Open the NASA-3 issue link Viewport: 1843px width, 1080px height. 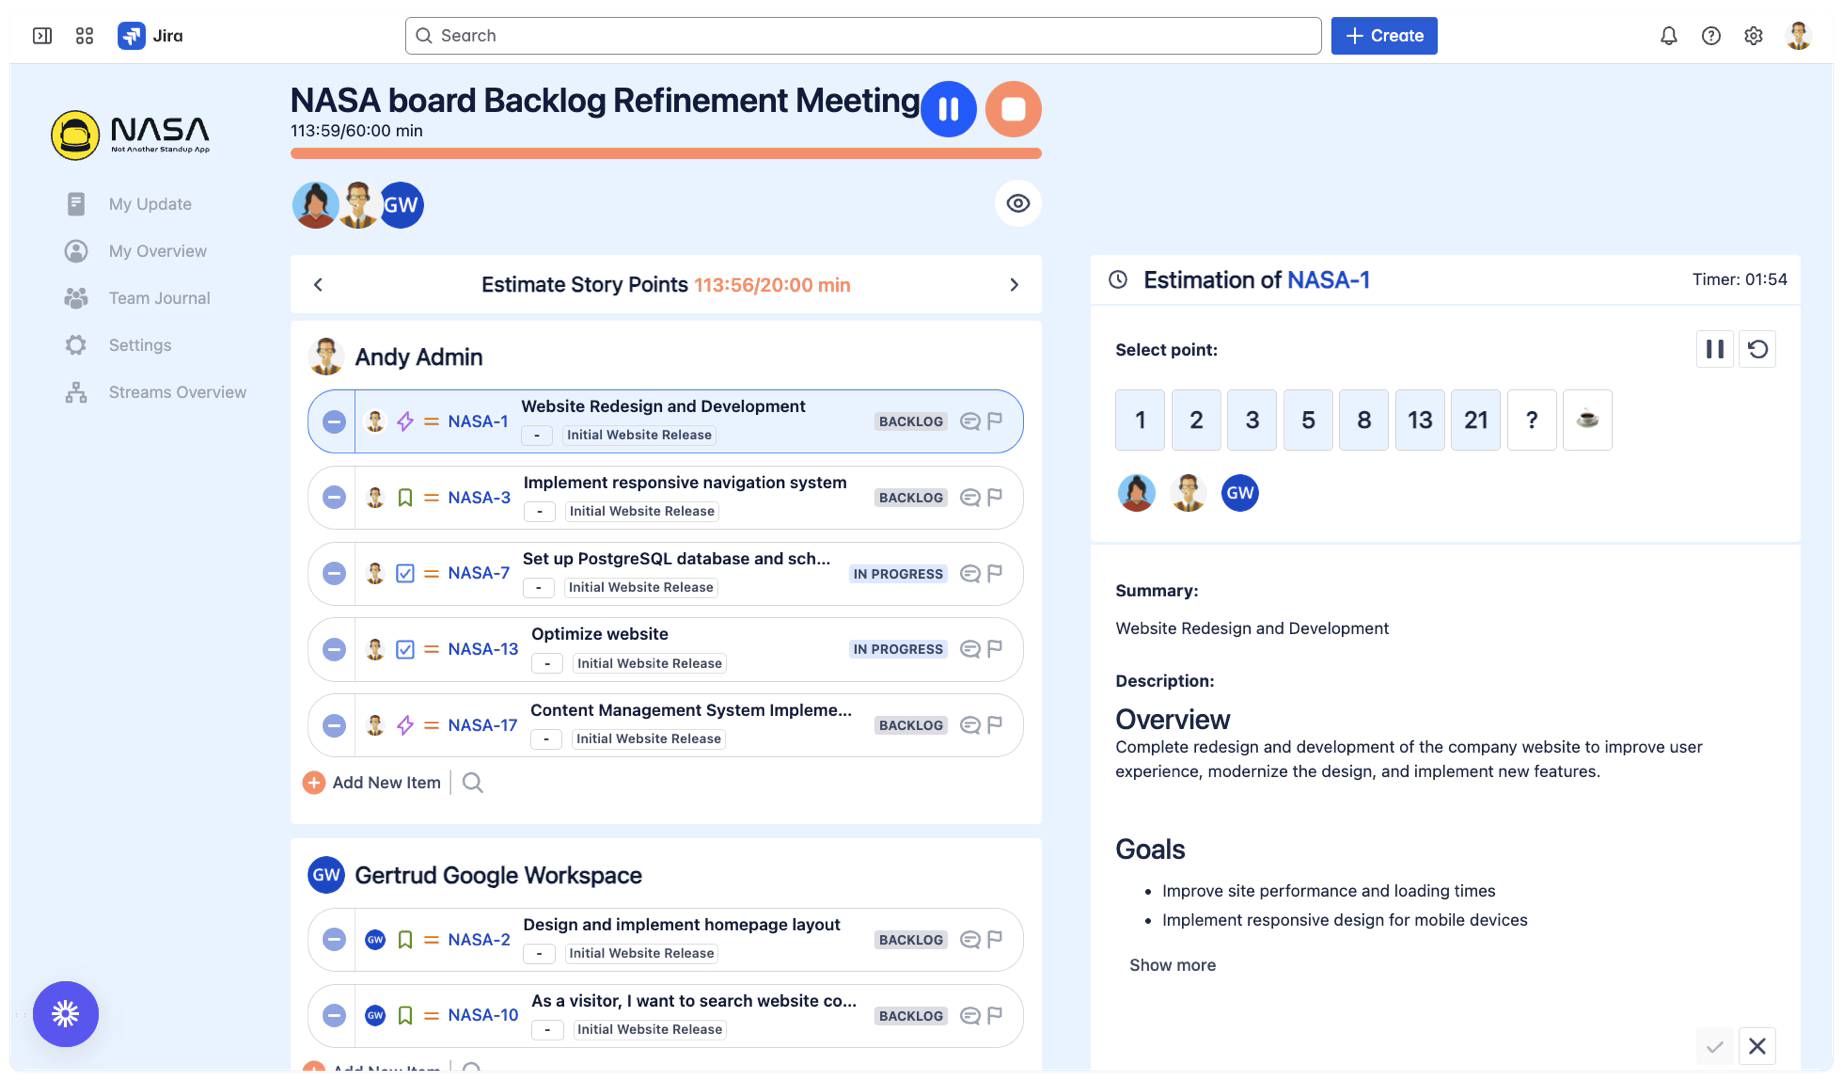(x=479, y=498)
